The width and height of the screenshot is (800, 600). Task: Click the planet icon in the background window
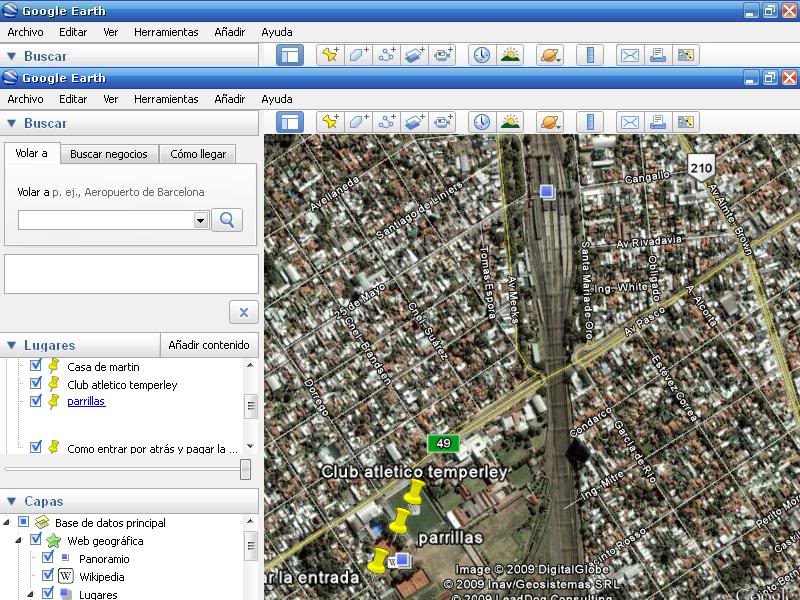(550, 55)
